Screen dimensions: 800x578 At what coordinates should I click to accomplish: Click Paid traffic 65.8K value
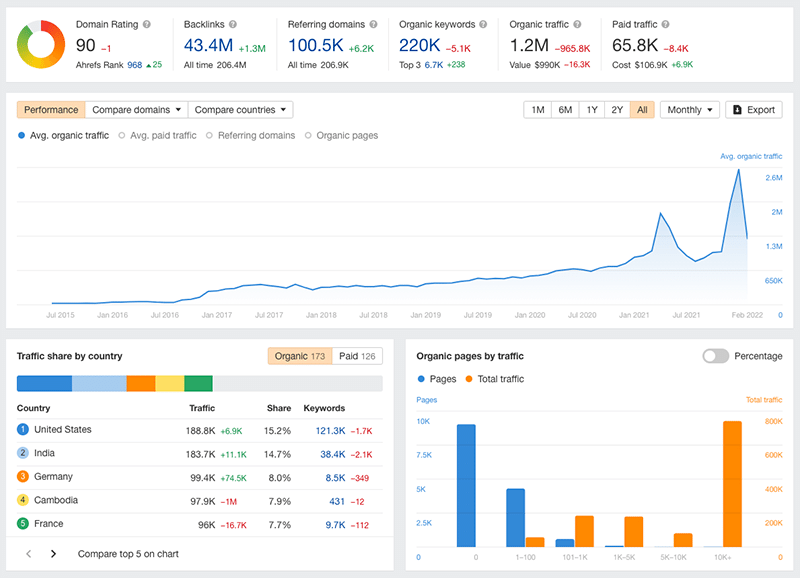[635, 45]
